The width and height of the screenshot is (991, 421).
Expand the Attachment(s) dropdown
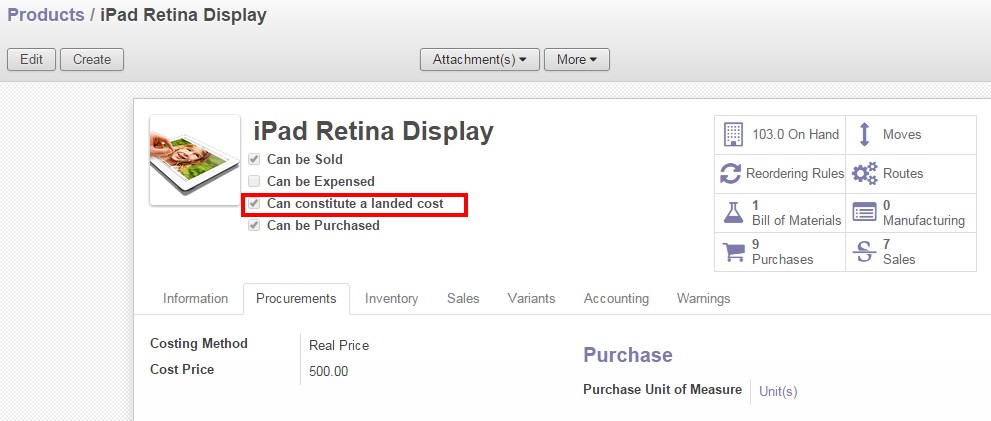pyautogui.click(x=479, y=60)
